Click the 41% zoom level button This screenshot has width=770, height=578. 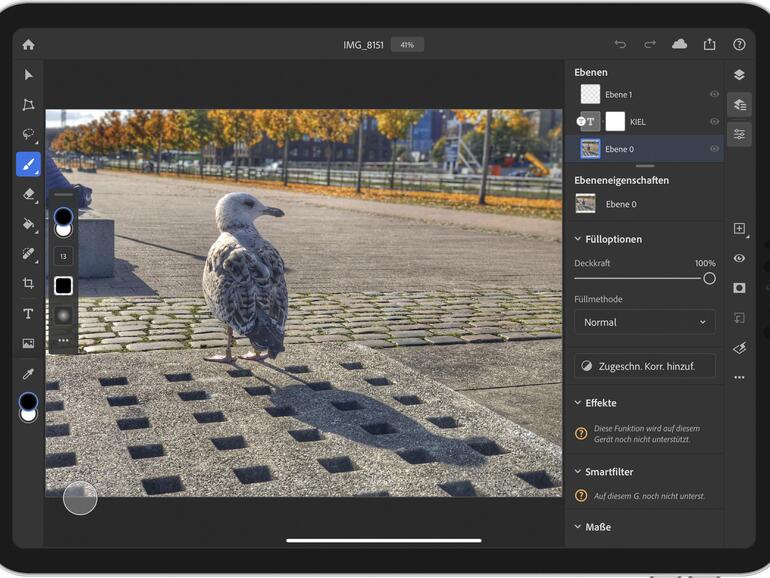click(407, 45)
